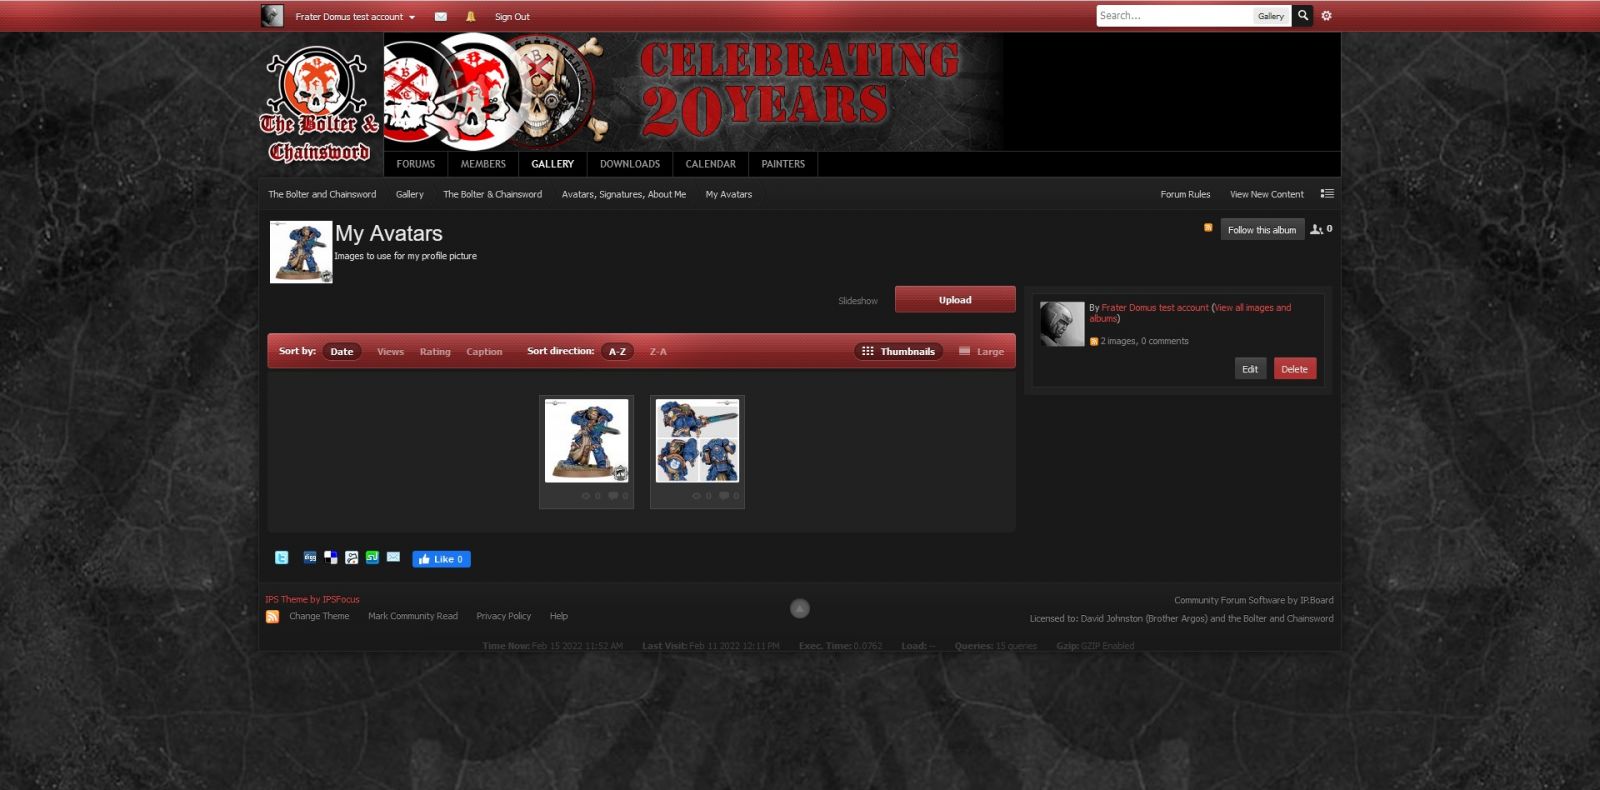Click the Facebook Like button
The height and width of the screenshot is (790, 1600).
441,559
